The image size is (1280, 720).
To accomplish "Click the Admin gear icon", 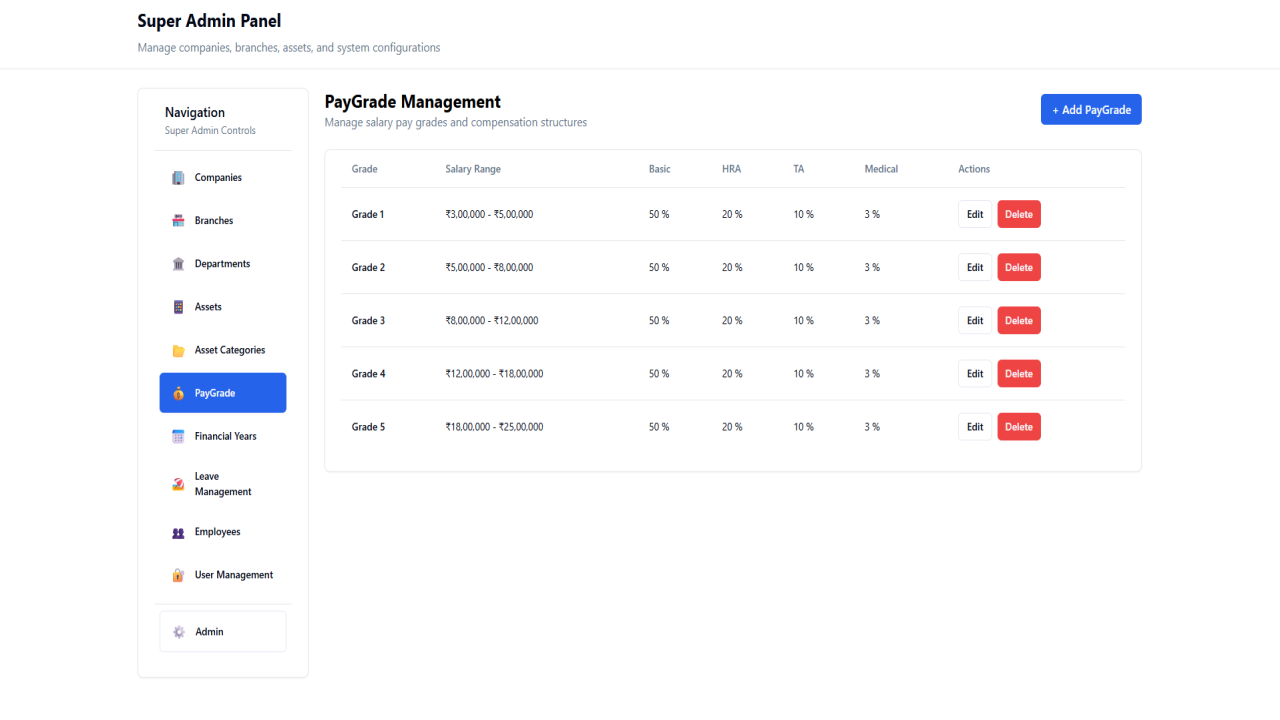I will coord(179,632).
